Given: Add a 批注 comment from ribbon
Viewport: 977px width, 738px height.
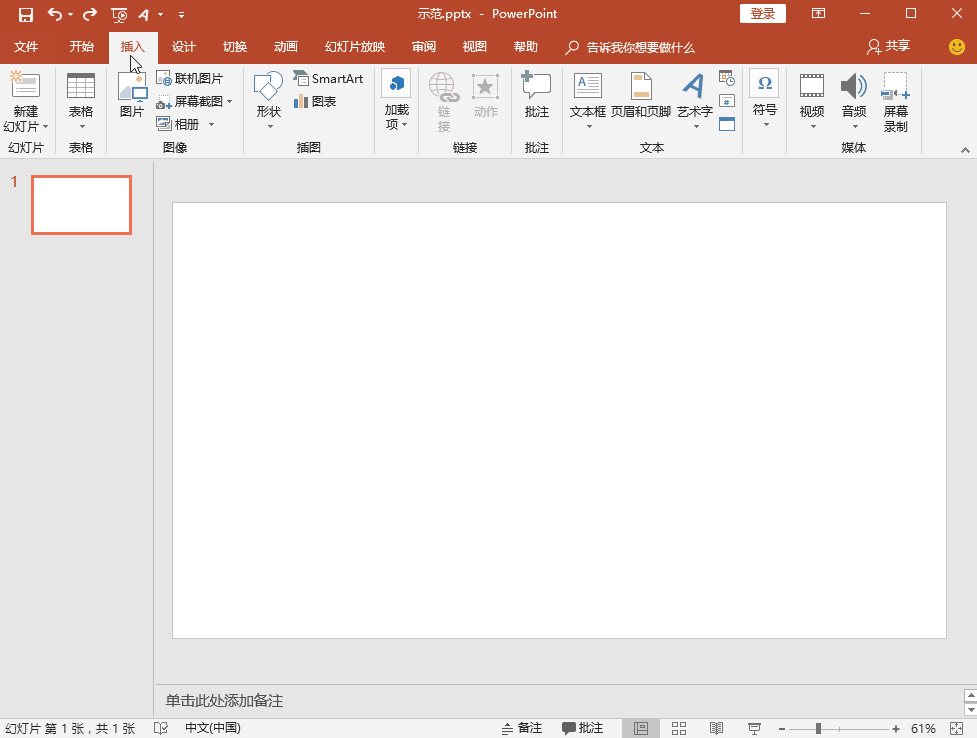Looking at the screenshot, I should pyautogui.click(x=537, y=96).
